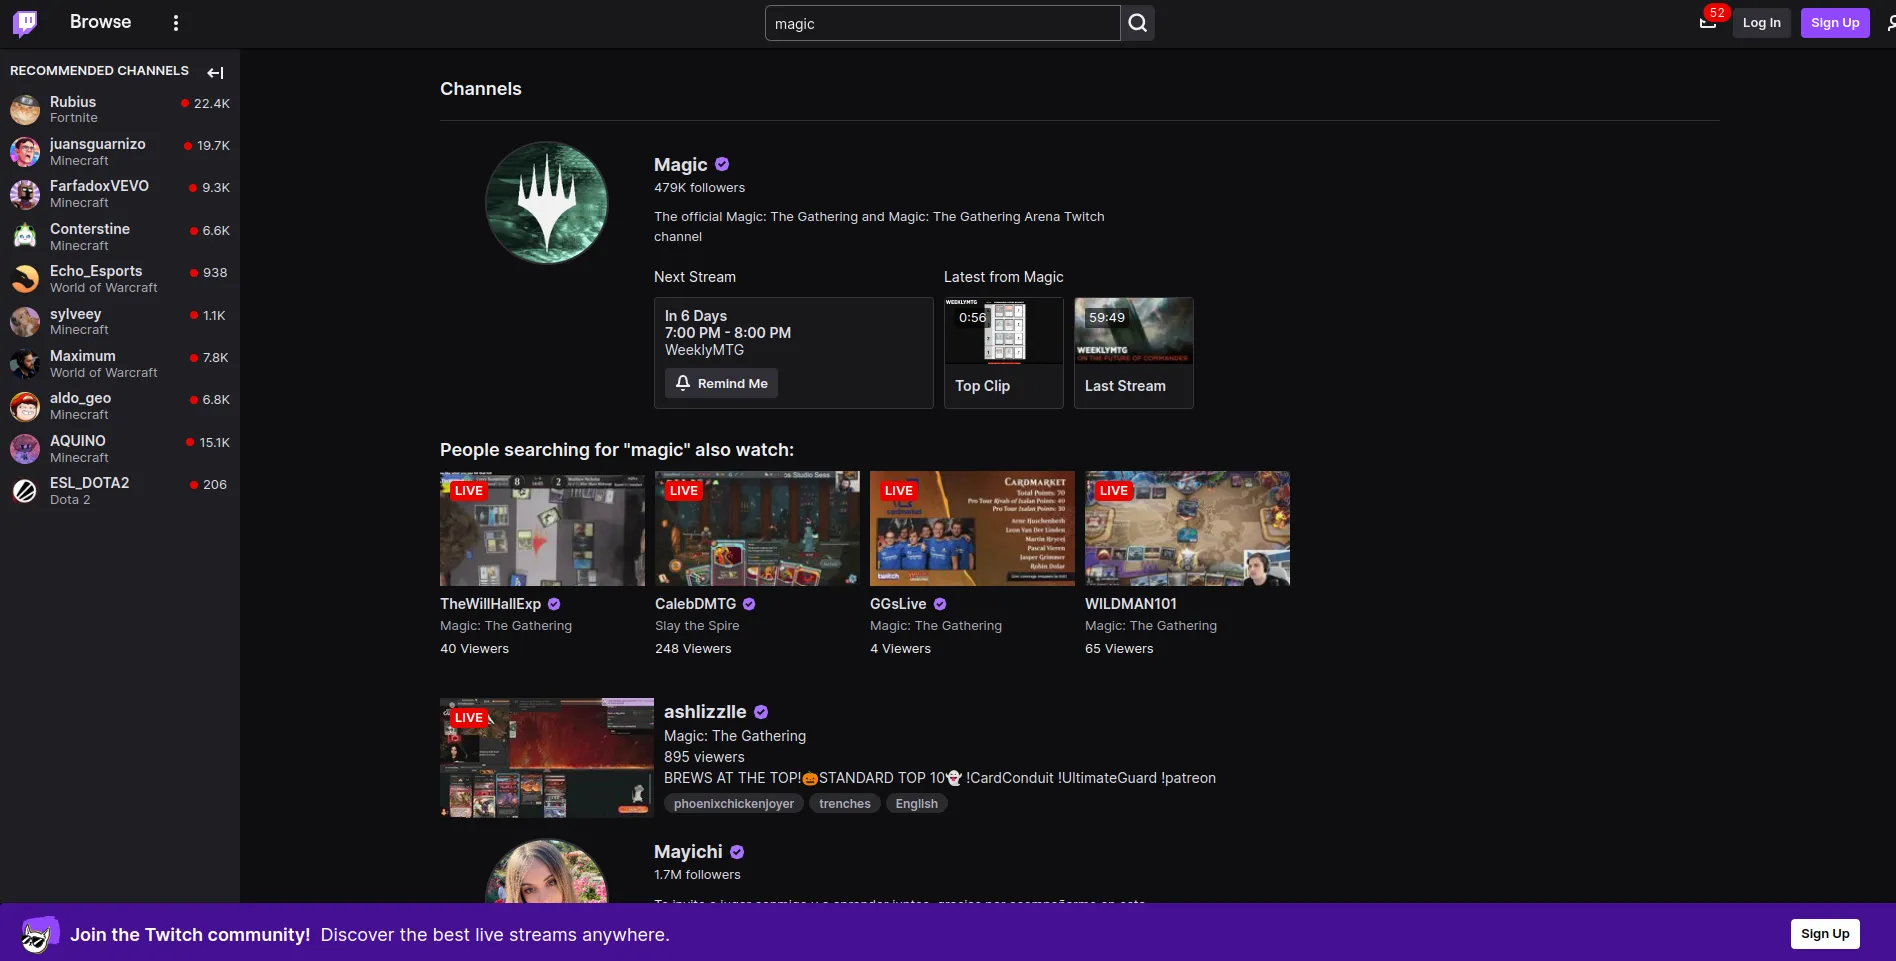
Task: Play the Last Stream thumbnail
Action: 1134,331
